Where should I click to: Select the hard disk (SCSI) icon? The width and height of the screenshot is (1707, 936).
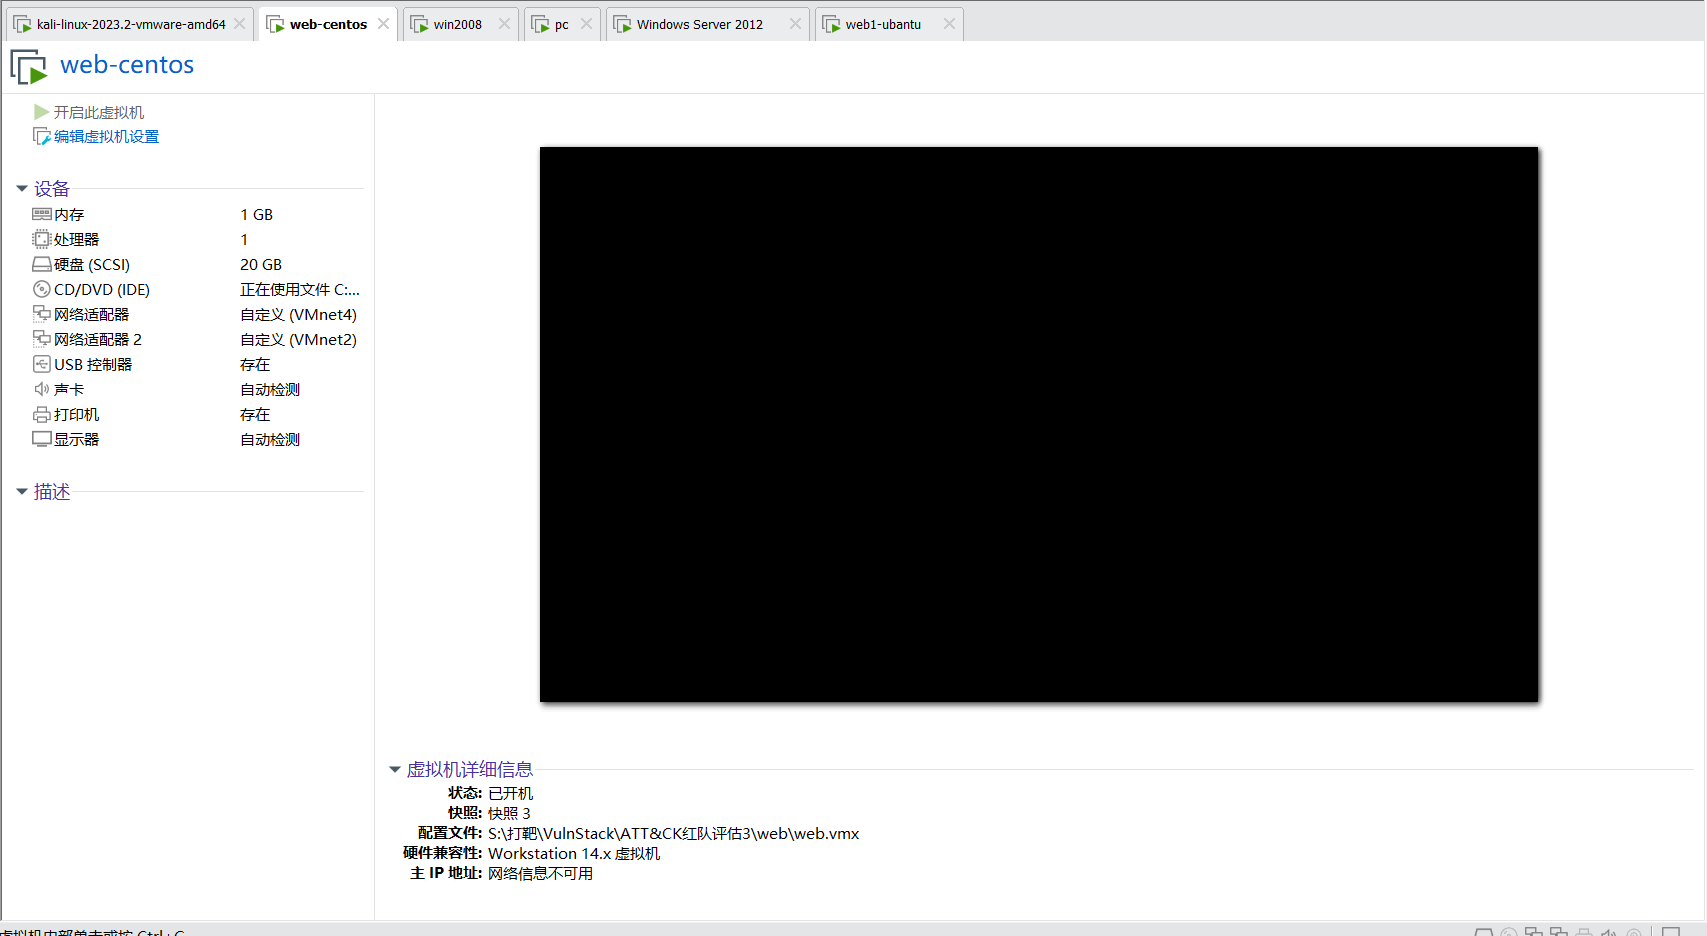point(42,264)
